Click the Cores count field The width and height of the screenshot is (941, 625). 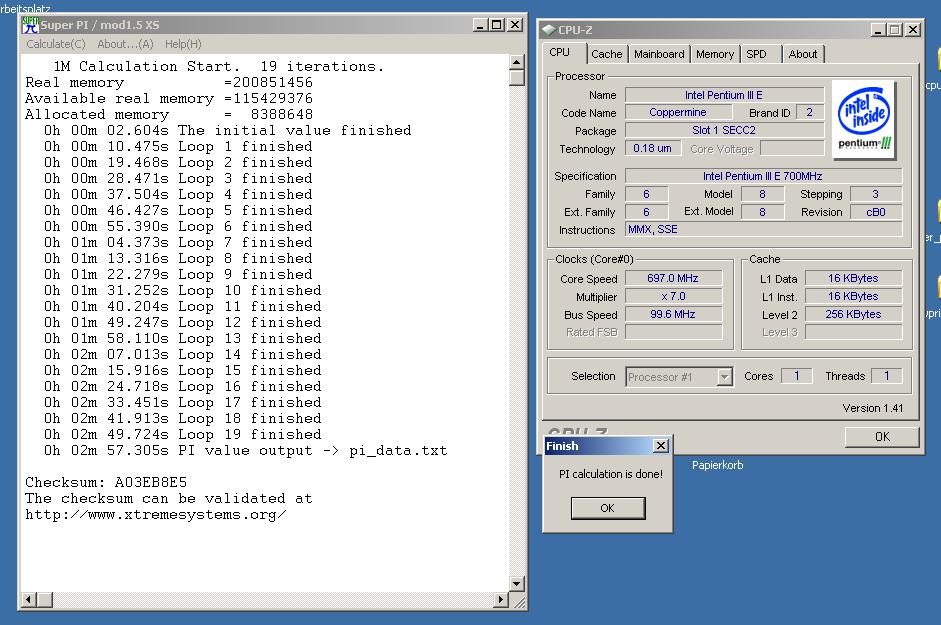pos(796,376)
